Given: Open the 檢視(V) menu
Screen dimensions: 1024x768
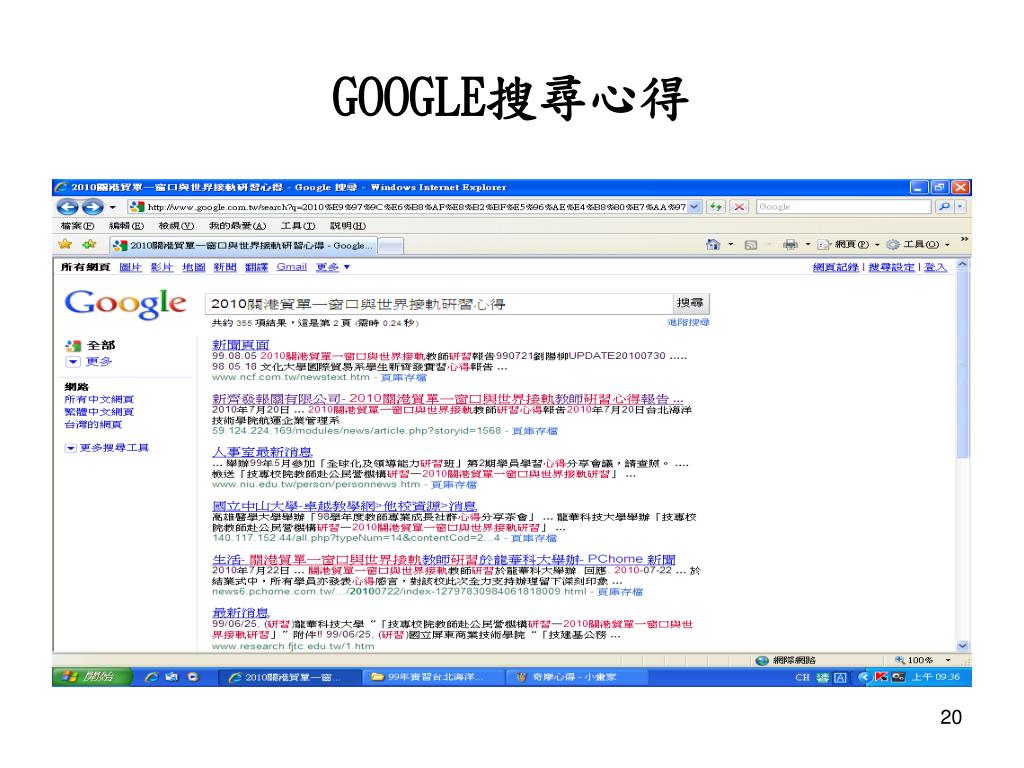Looking at the screenshot, I should pos(176,226).
